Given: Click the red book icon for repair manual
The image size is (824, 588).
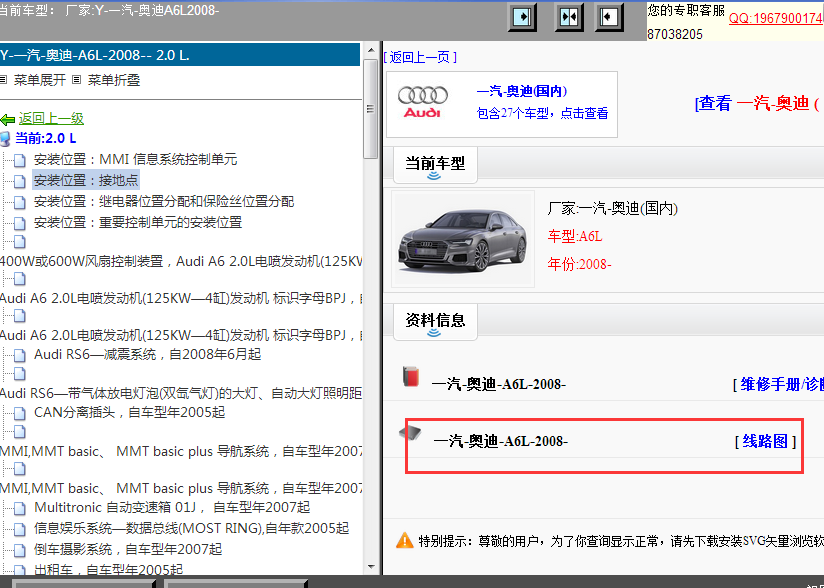Looking at the screenshot, I should (x=411, y=376).
